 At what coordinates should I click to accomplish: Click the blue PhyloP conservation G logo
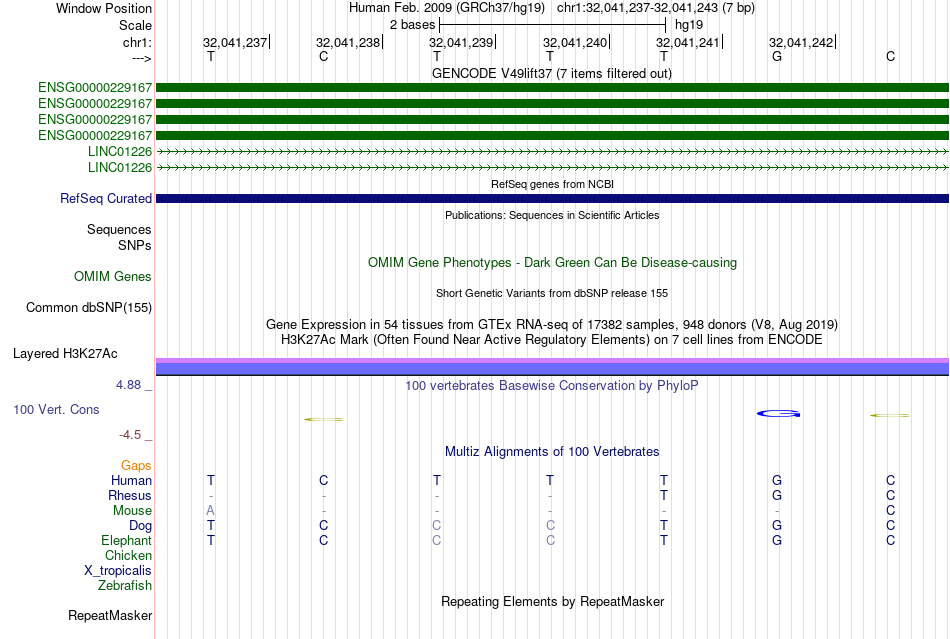(x=779, y=414)
